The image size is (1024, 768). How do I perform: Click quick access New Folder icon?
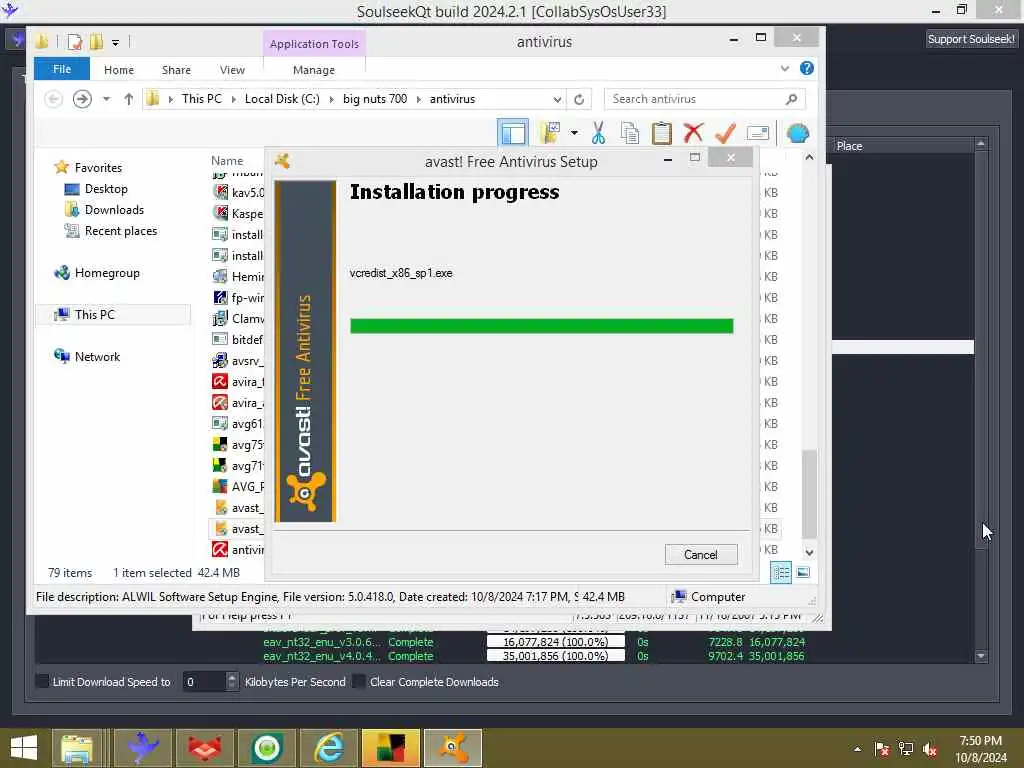tap(96, 42)
